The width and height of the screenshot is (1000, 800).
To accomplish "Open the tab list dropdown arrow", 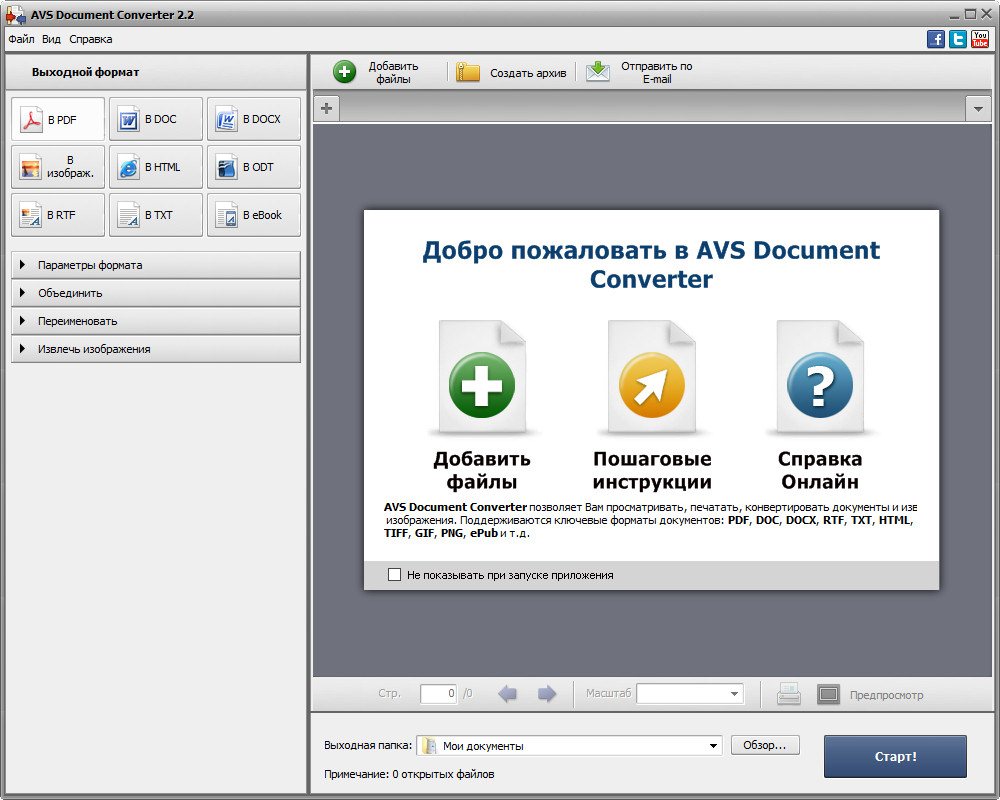I will (x=978, y=108).
